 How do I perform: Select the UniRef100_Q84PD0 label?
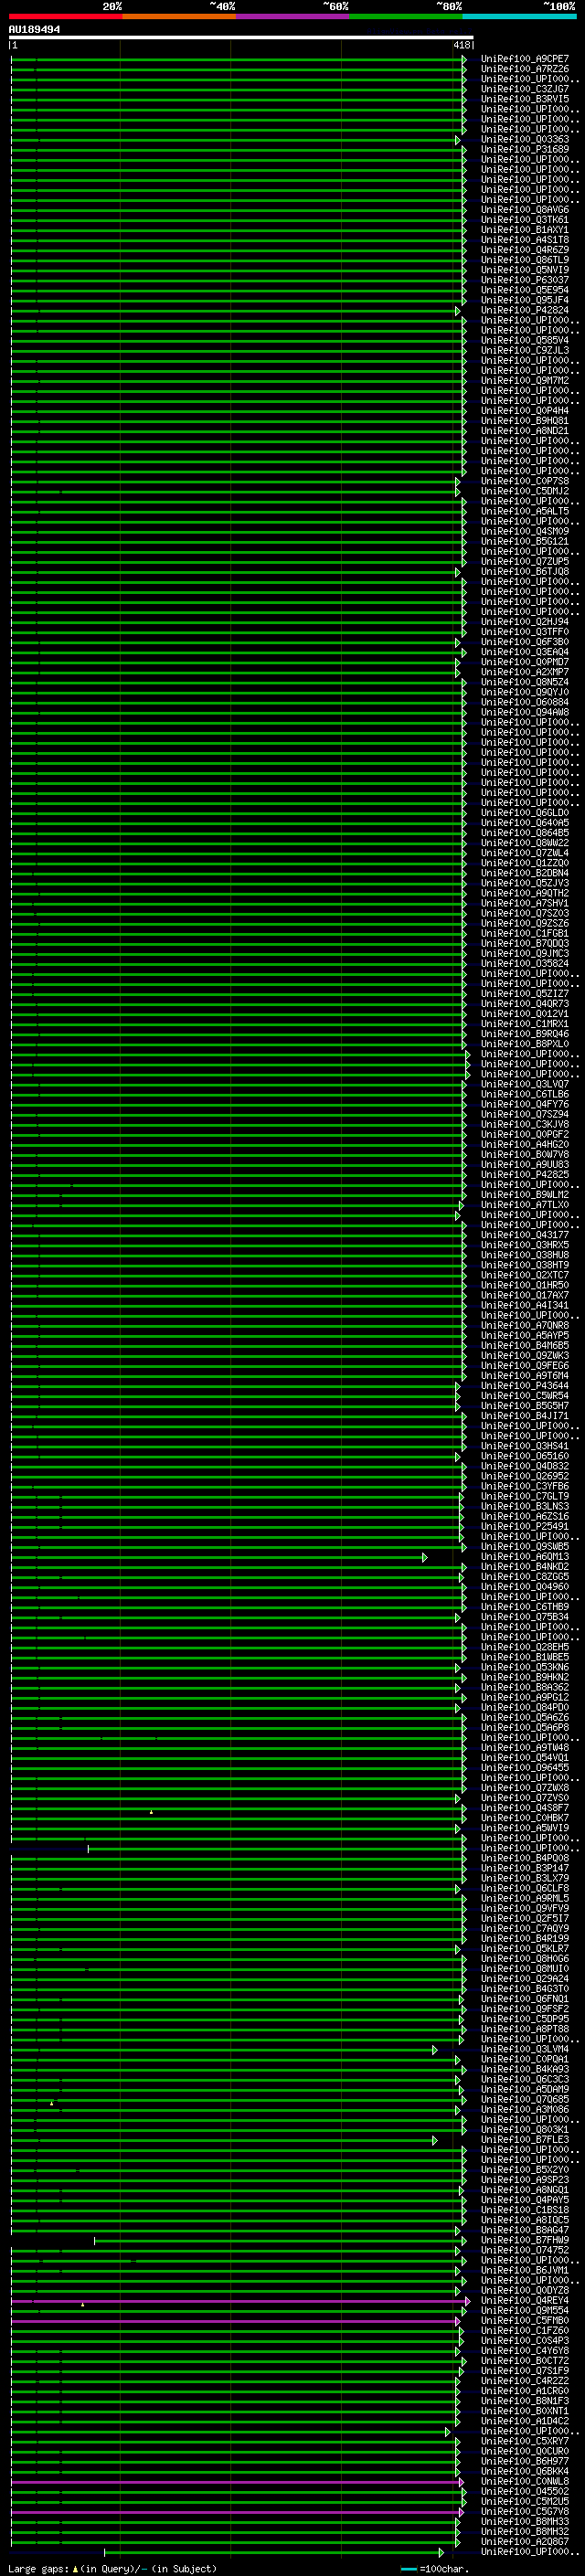point(524,1708)
